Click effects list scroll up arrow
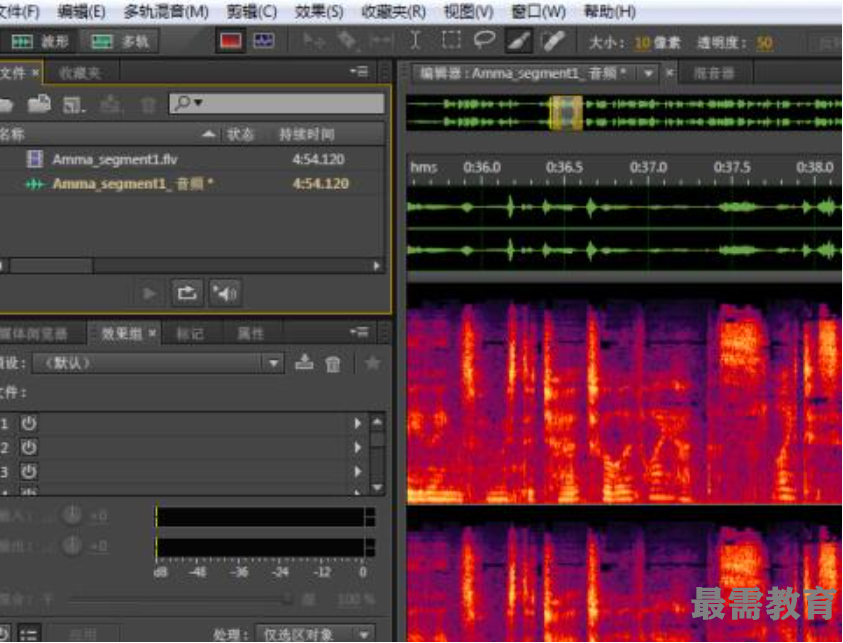Image resolution: width=843 pixels, height=643 pixels. tap(377, 422)
